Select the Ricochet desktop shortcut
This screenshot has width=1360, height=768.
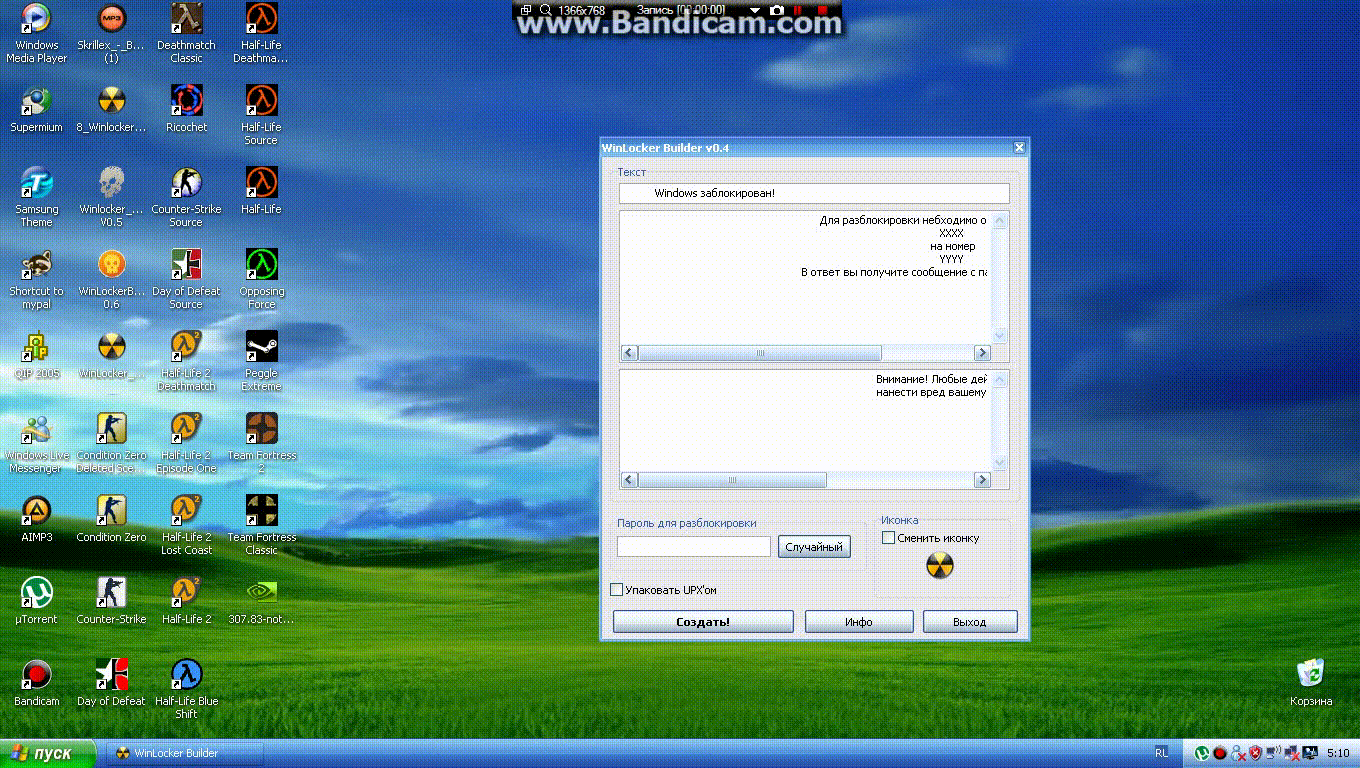coord(186,109)
